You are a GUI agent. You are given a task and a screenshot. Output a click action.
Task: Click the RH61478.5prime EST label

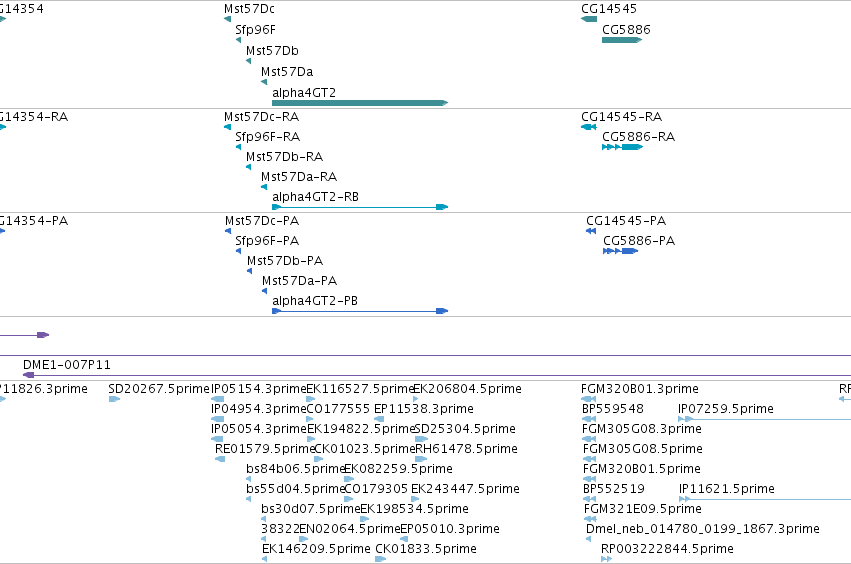[466, 449]
